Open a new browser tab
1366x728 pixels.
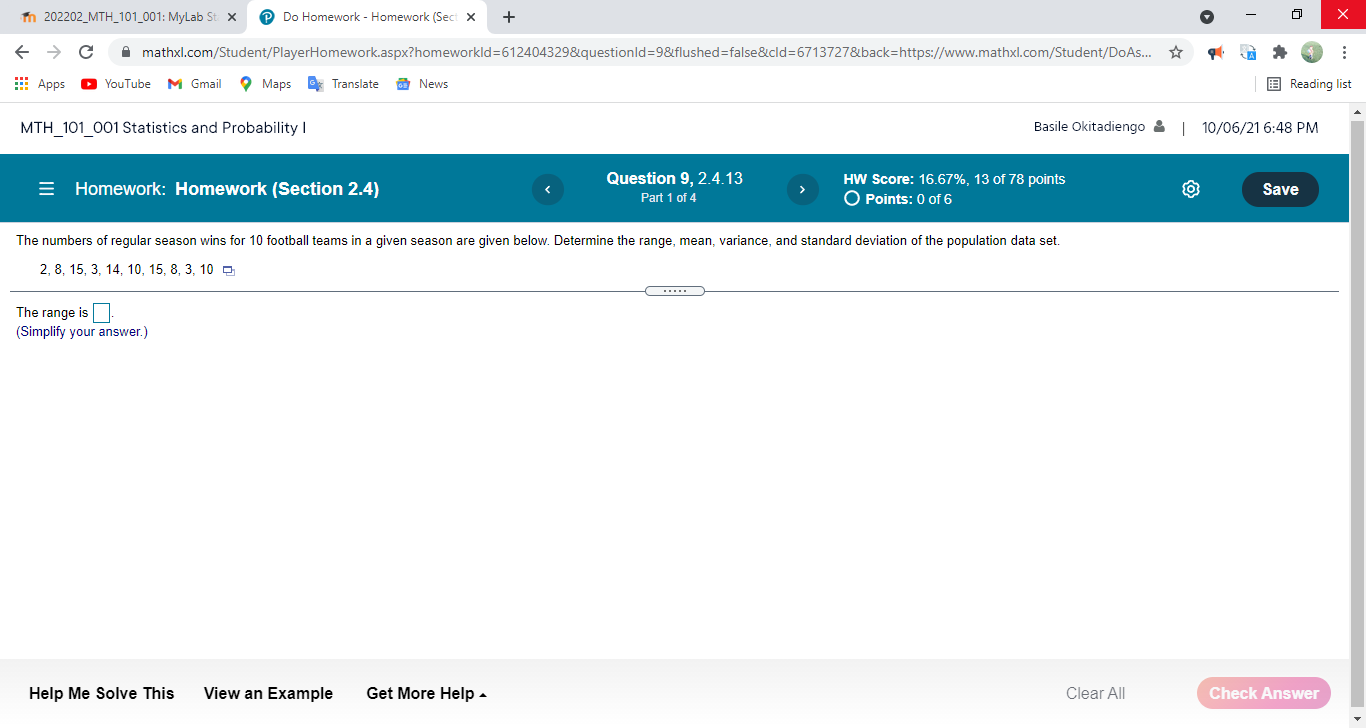click(509, 17)
